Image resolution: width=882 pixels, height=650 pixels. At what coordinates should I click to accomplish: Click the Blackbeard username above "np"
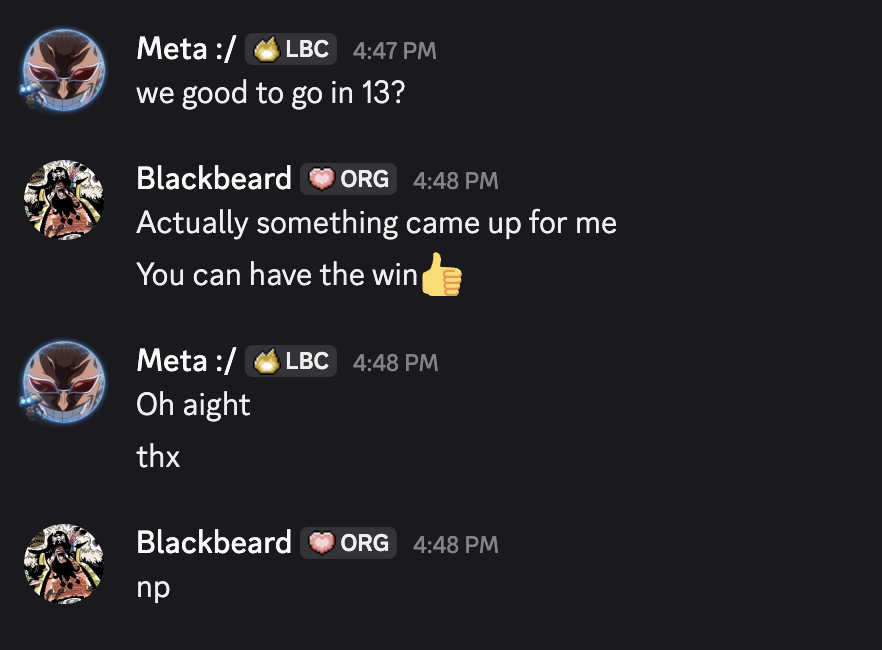[x=213, y=543]
